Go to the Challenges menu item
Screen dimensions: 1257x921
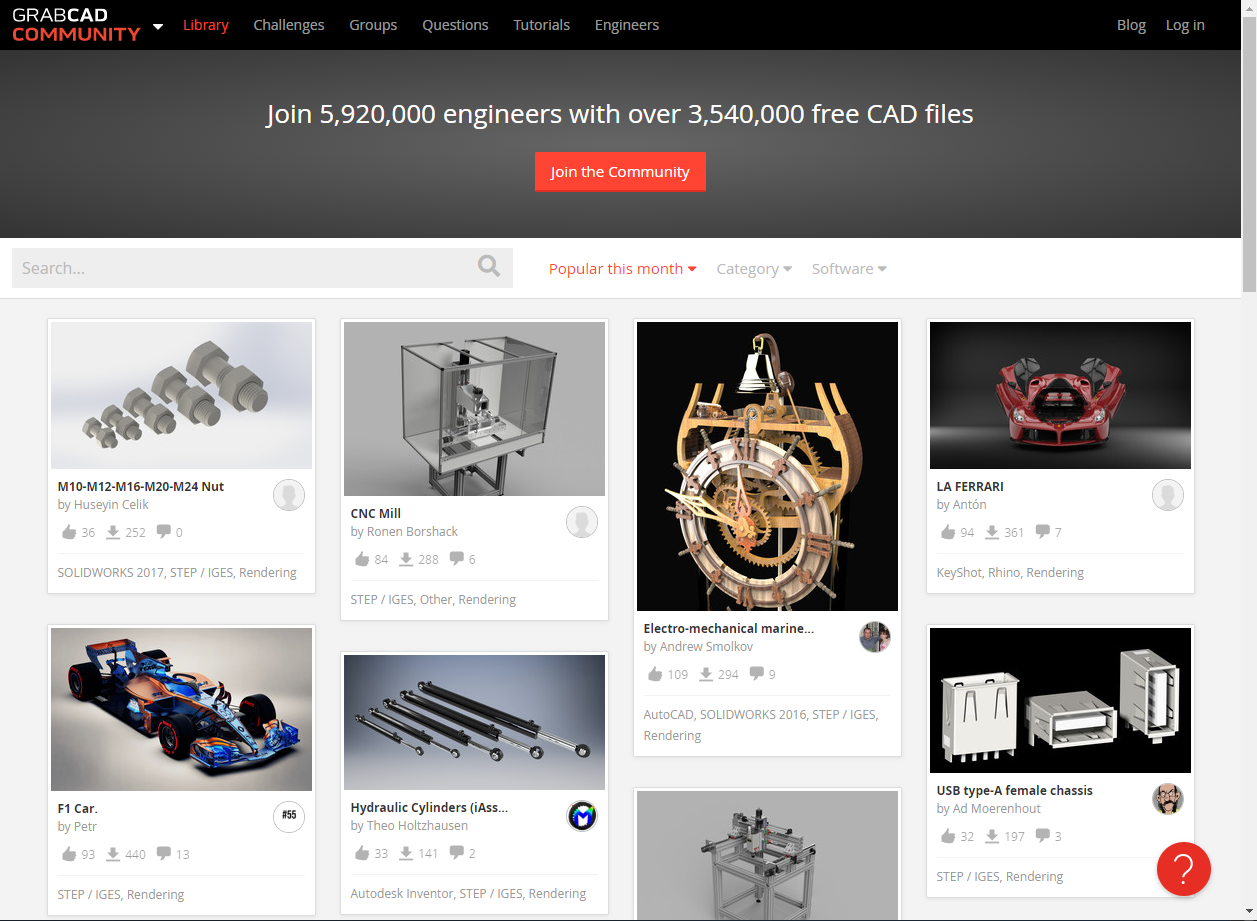click(x=289, y=25)
